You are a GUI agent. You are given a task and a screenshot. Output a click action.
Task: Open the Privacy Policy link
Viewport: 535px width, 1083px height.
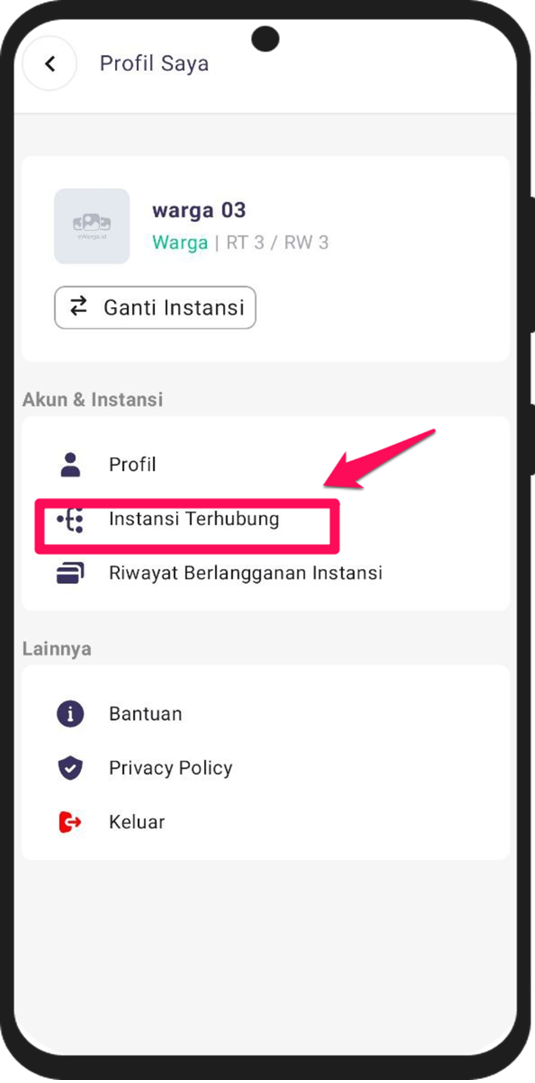coord(266,768)
